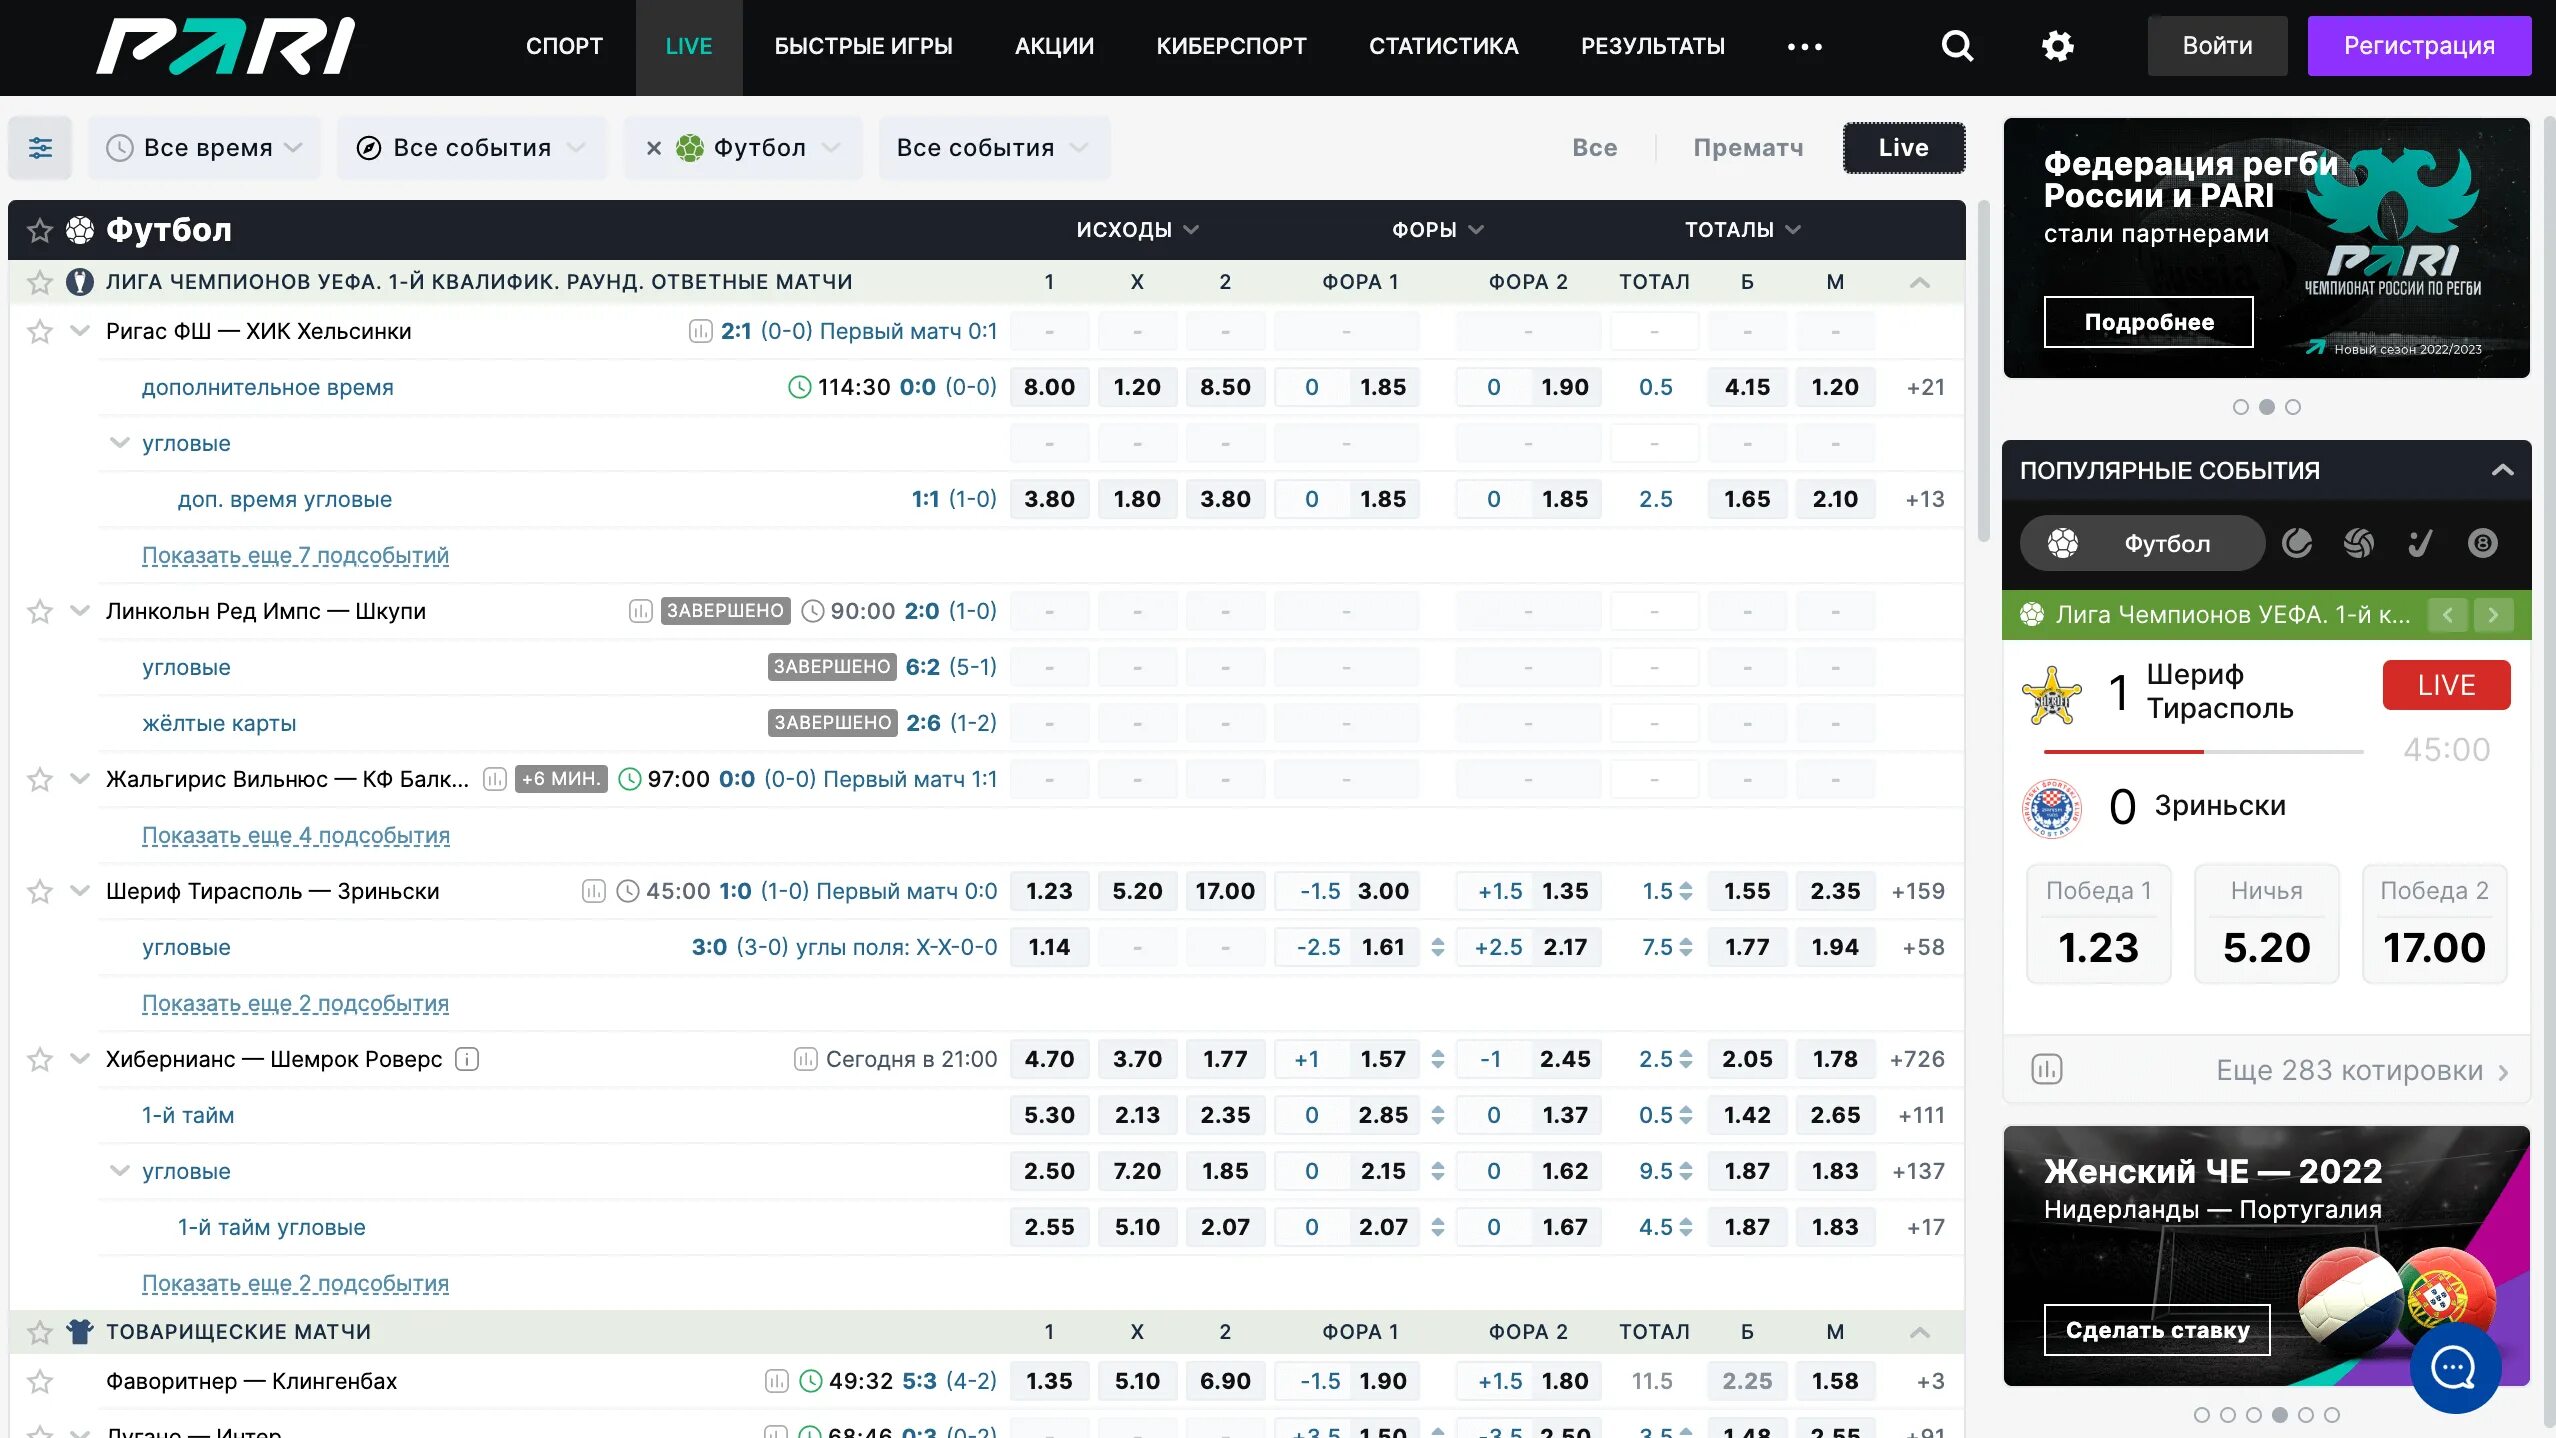Open statistics icon for Линкольн Ред Импс match
Viewport: 2556px width, 1438px height.
pos(640,611)
